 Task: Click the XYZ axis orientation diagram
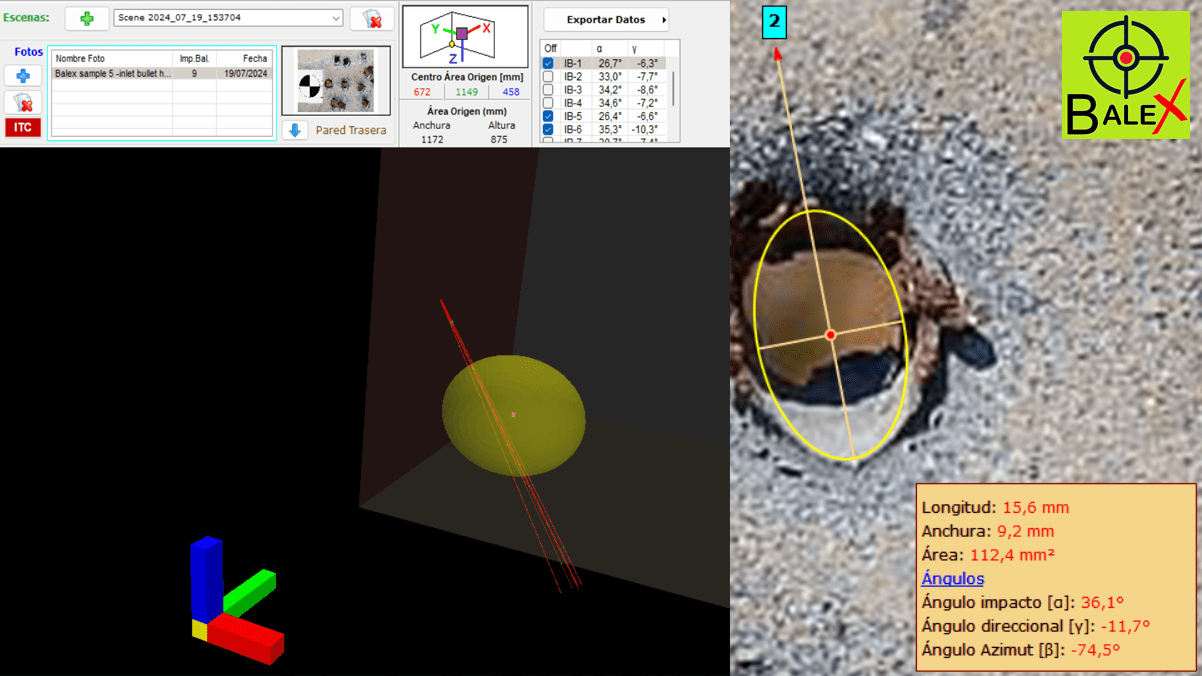pyautogui.click(x=465, y=37)
